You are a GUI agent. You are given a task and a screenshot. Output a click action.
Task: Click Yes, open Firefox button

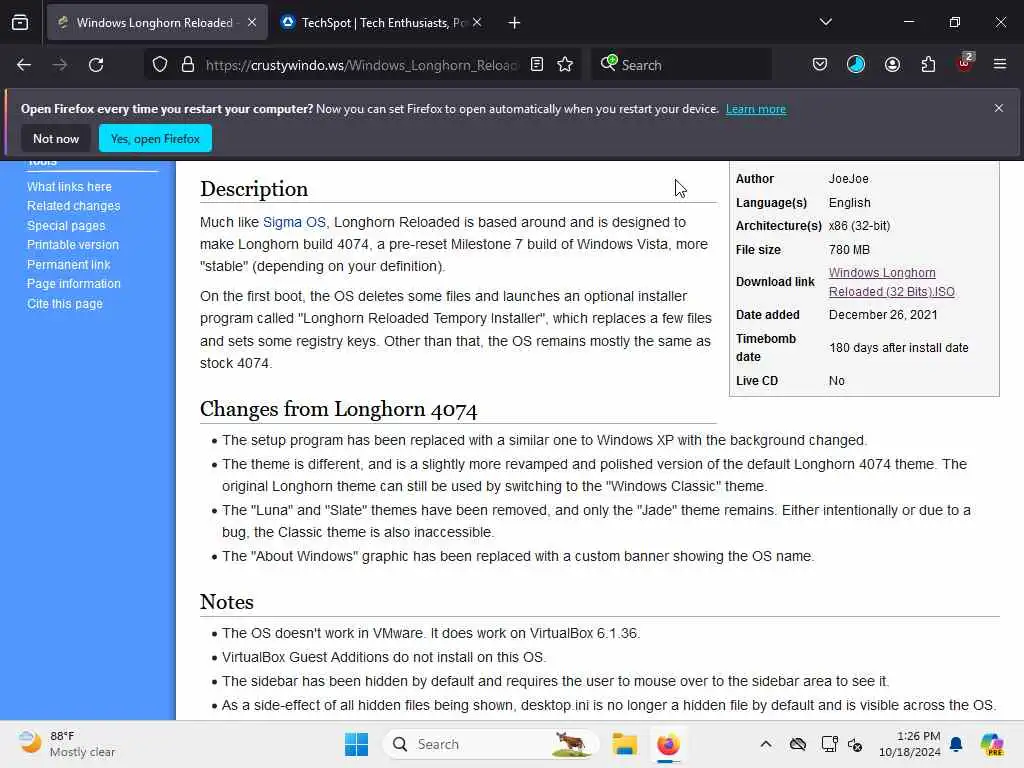(155, 138)
